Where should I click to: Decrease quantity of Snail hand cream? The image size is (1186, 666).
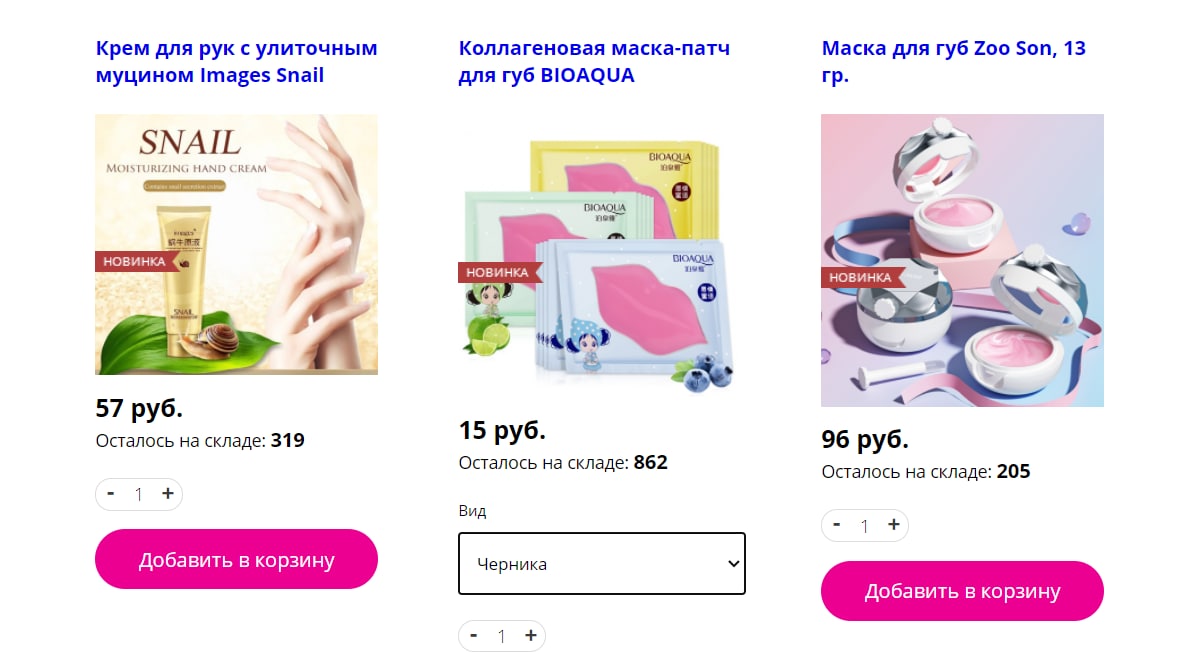110,494
